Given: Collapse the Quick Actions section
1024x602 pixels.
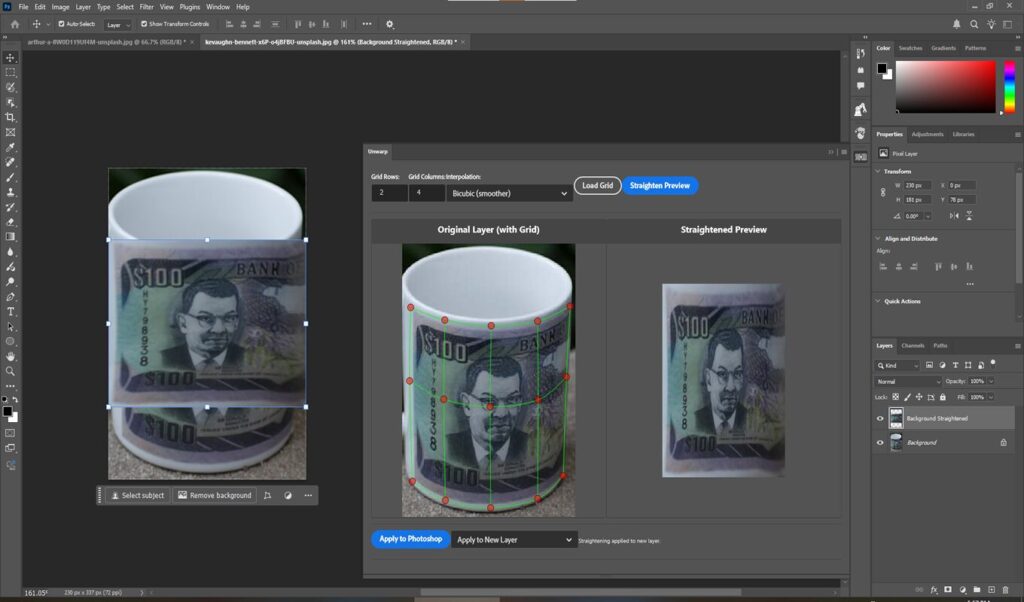Looking at the screenshot, I should 878,301.
